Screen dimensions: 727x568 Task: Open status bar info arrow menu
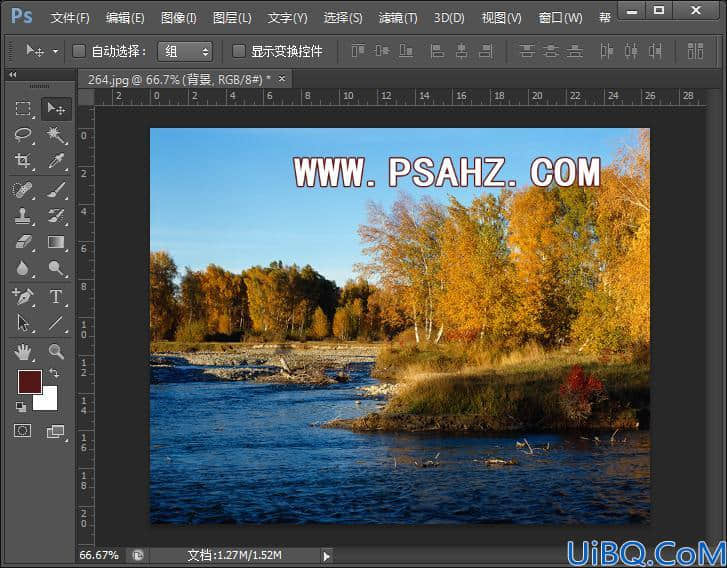click(326, 556)
